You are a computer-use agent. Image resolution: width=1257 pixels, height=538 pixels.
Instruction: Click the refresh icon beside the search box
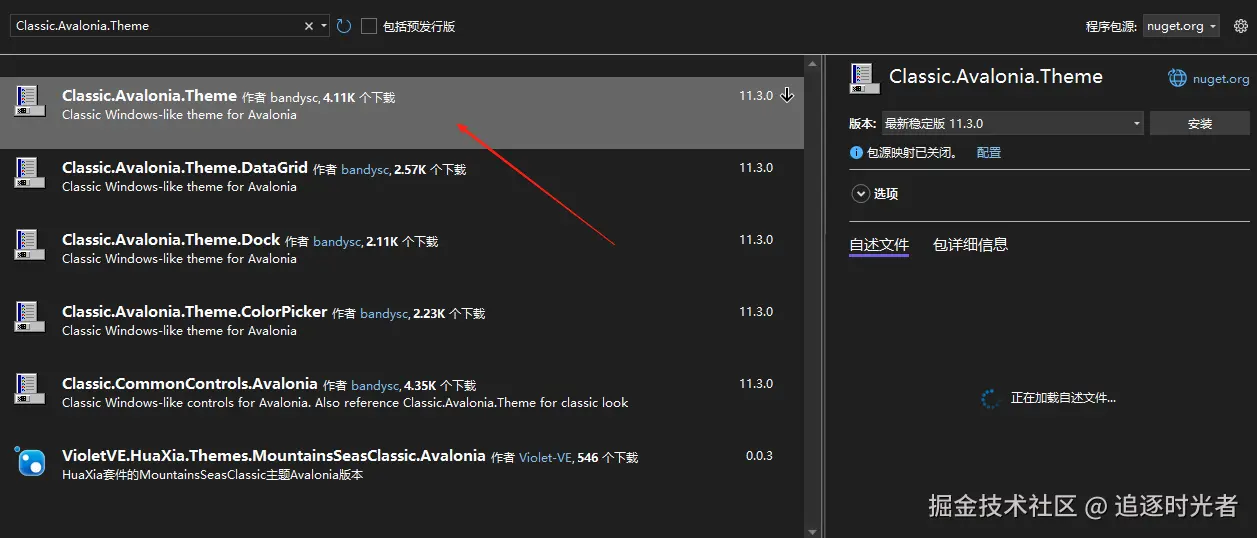(x=344, y=26)
